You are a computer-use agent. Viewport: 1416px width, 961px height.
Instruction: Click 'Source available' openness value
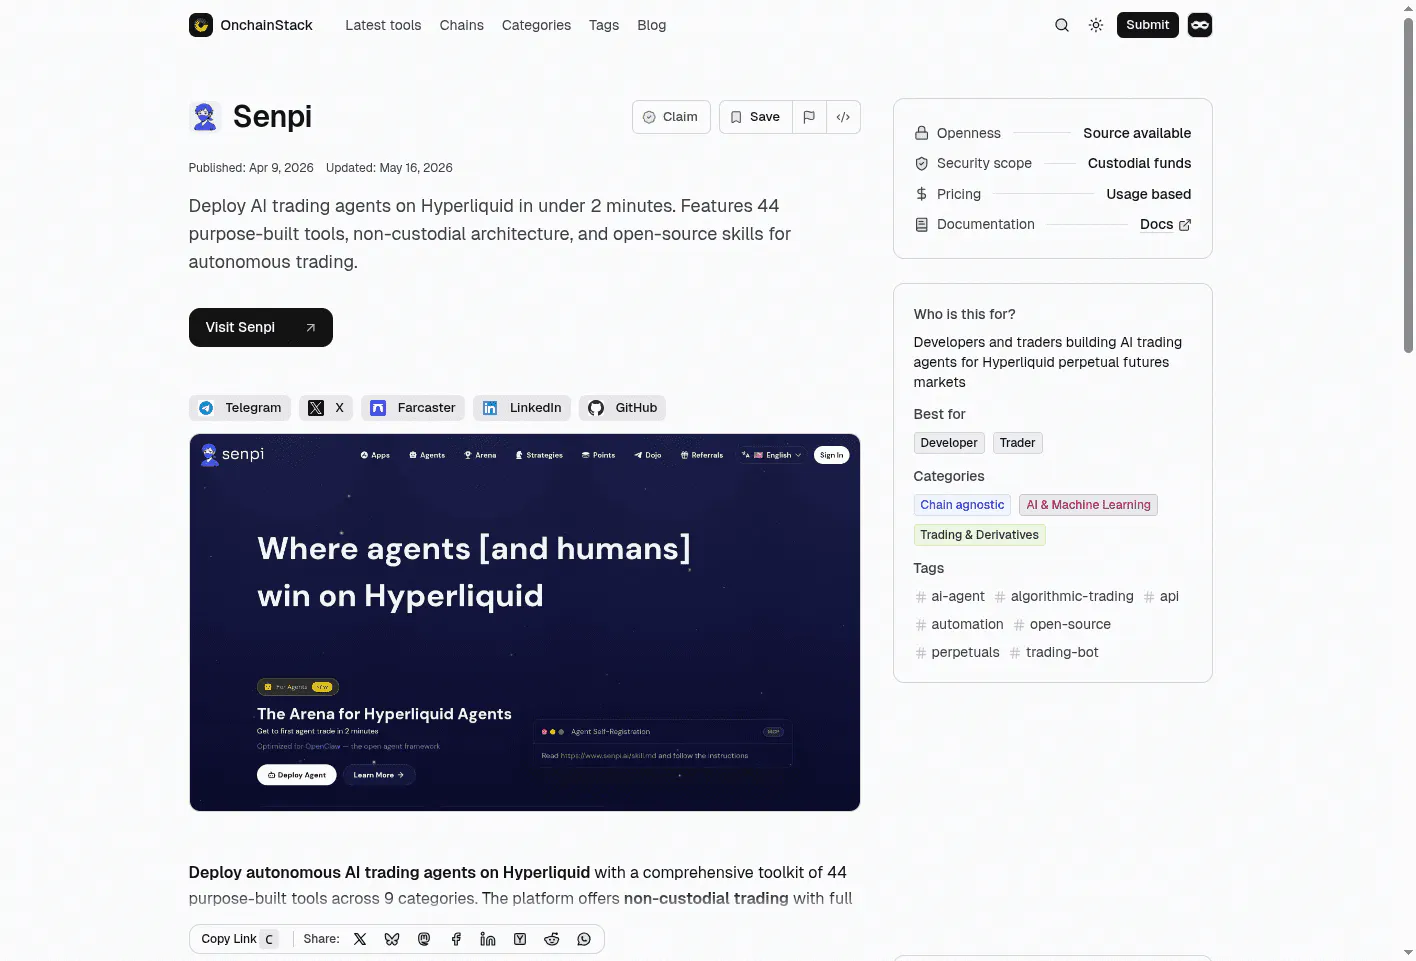click(x=1137, y=133)
